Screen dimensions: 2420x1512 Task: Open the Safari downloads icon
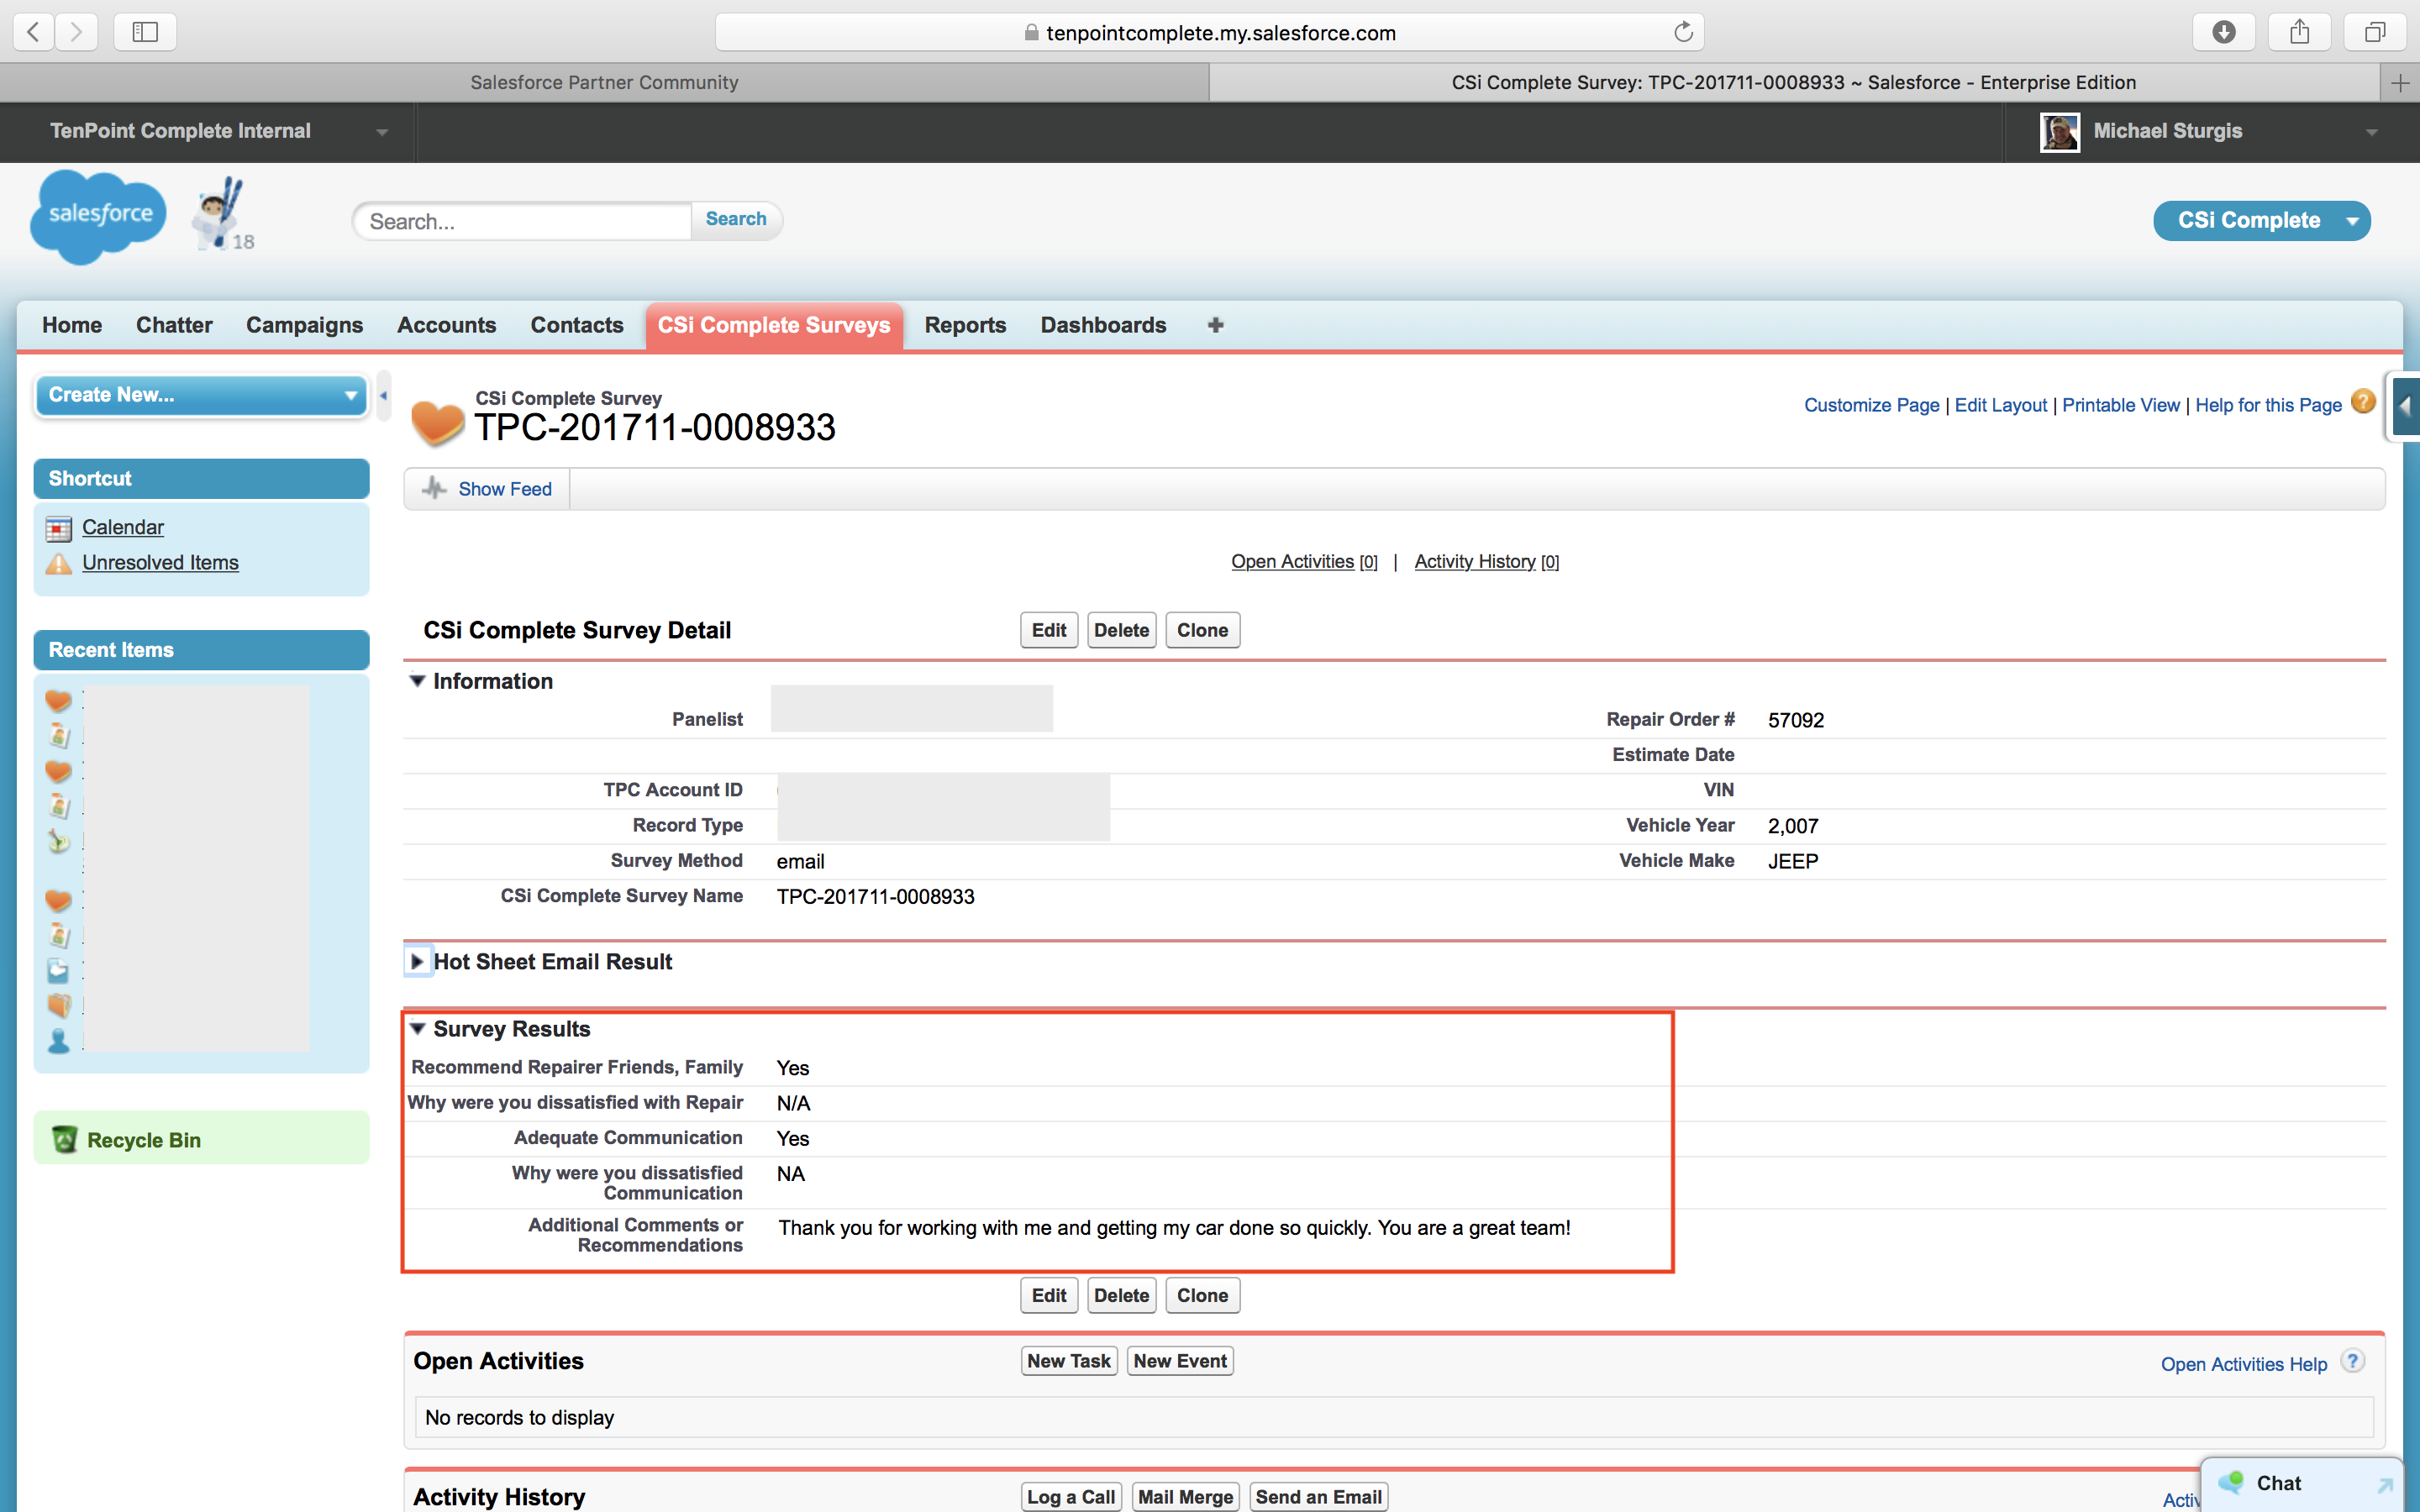(x=2223, y=32)
